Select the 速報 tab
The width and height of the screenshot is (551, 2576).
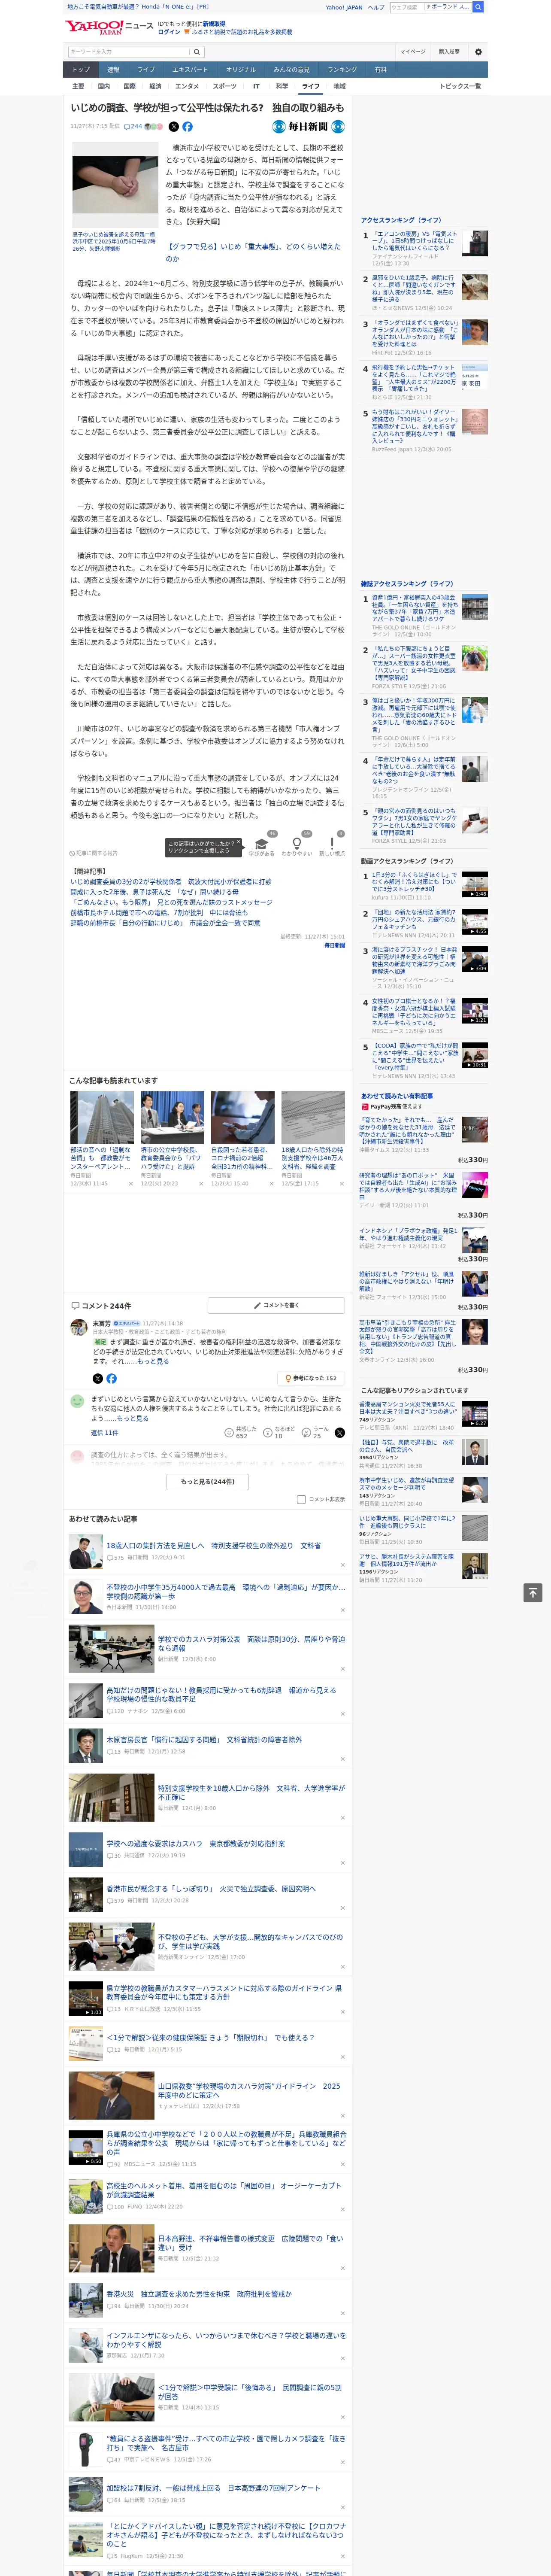pyautogui.click(x=113, y=70)
